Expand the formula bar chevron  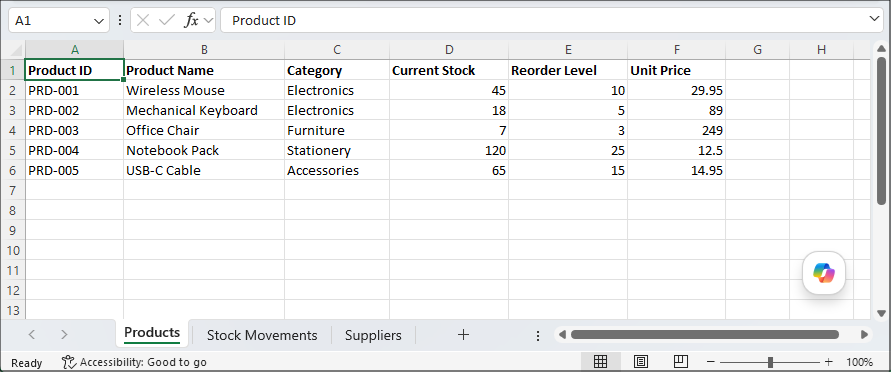pyautogui.click(x=874, y=20)
